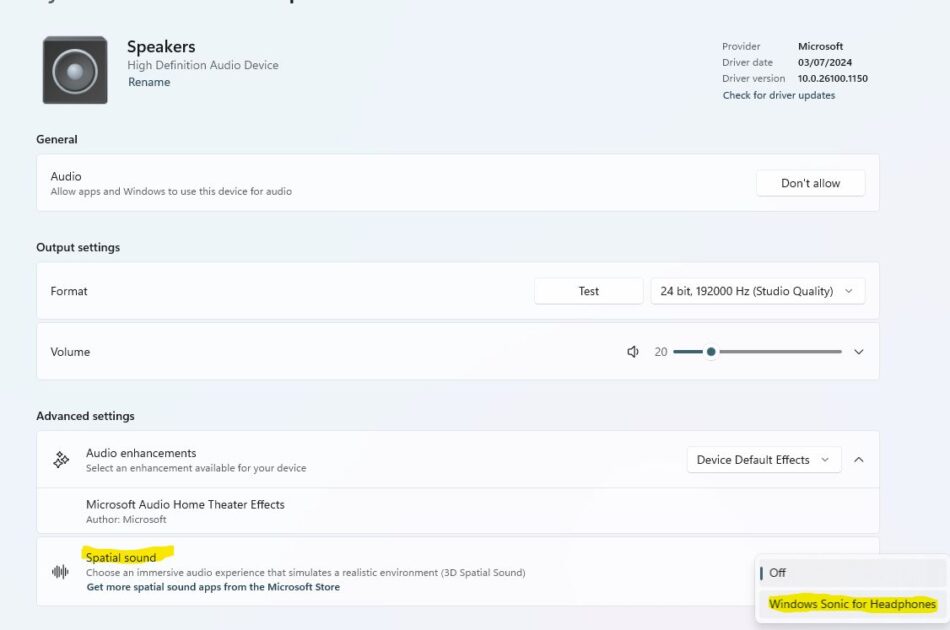Click the Author: Microsoft text
950x630 pixels.
pyautogui.click(x=126, y=520)
